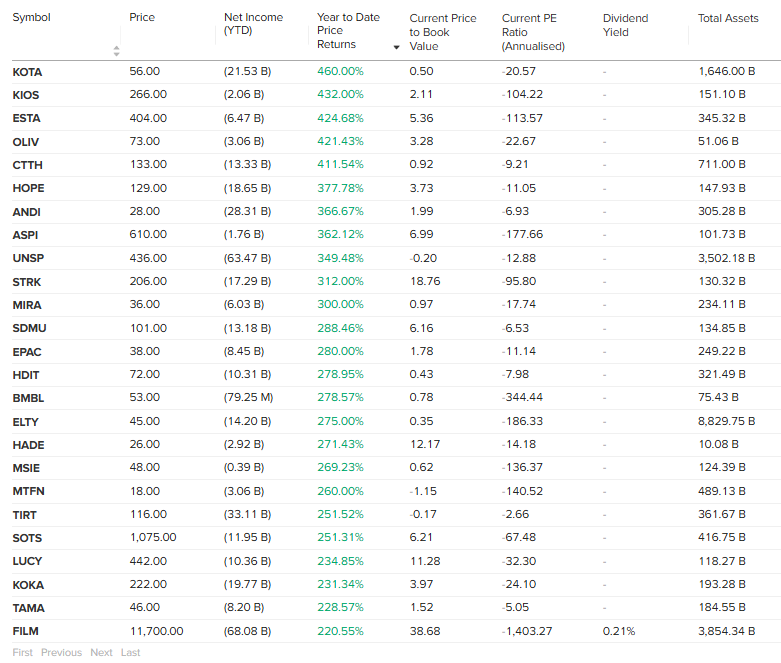Click FILM's 0.21% dividend yield cell
Image resolution: width=781 pixels, height=663 pixels.
618,631
